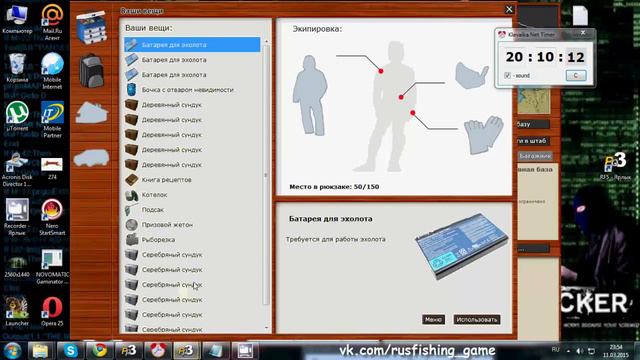Viewport: 640px width, 360px height.
Task: Close the Kleyalka Net Timer window
Action: point(583,33)
